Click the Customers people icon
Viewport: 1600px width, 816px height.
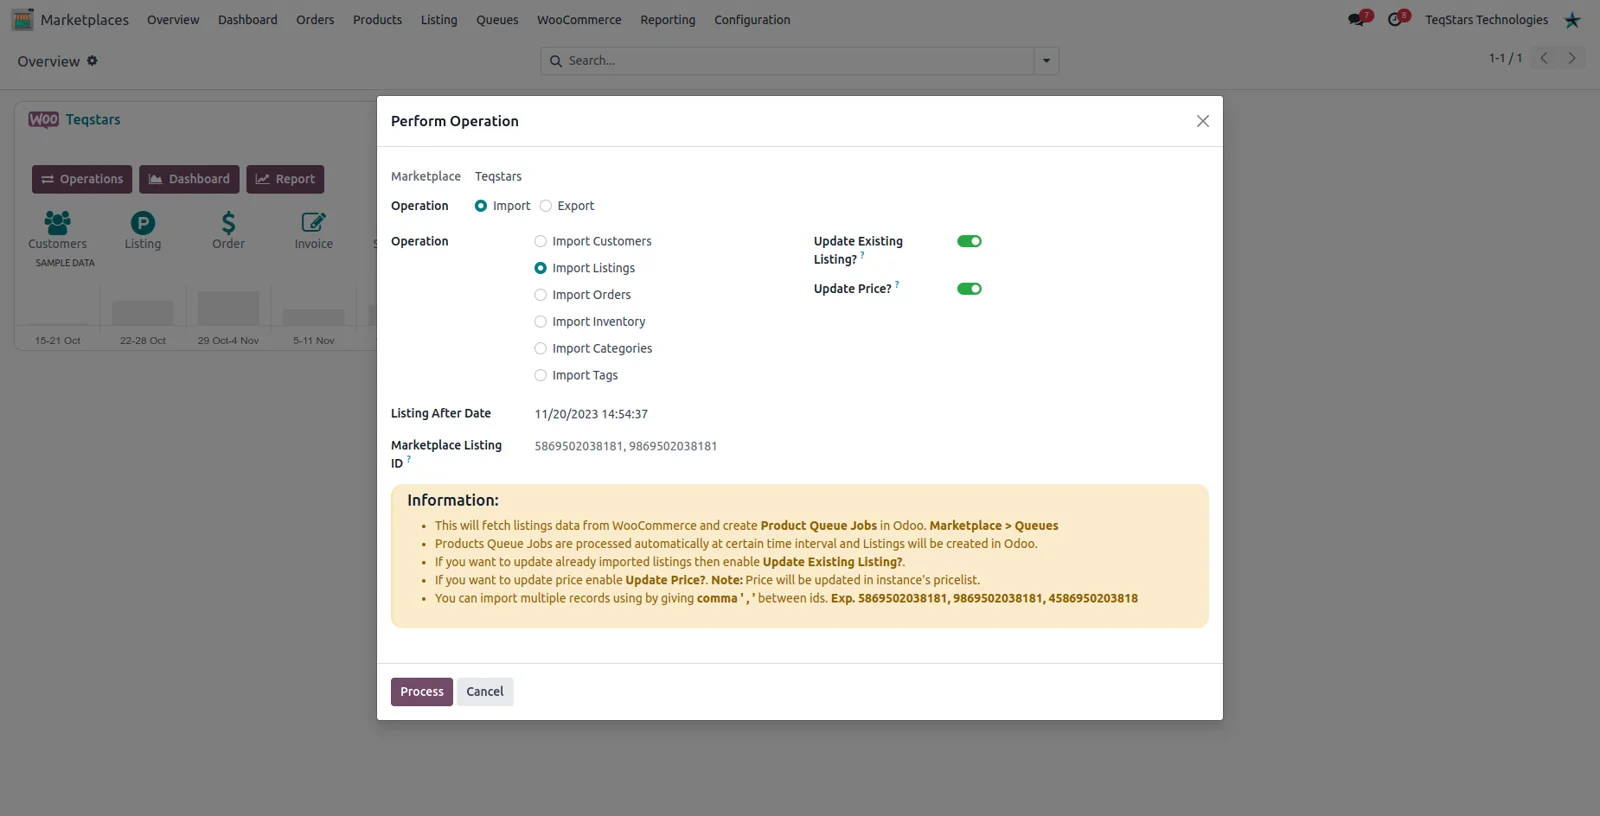57,222
